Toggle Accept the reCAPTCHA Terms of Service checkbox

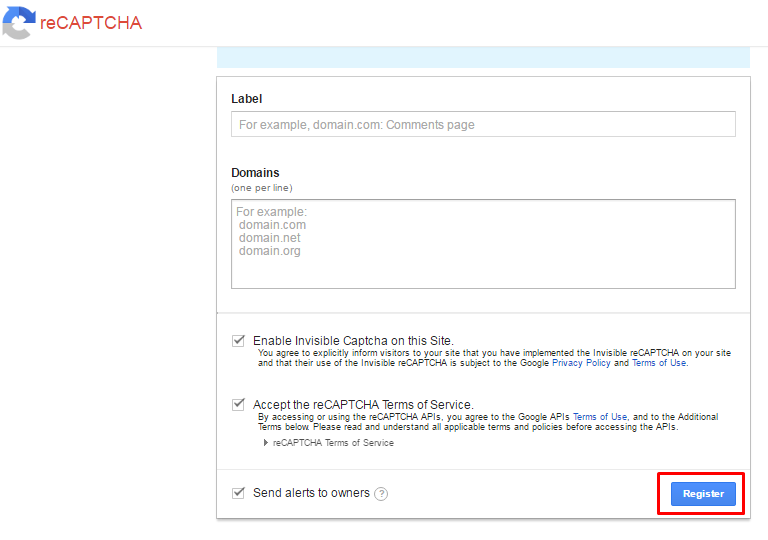click(239, 405)
